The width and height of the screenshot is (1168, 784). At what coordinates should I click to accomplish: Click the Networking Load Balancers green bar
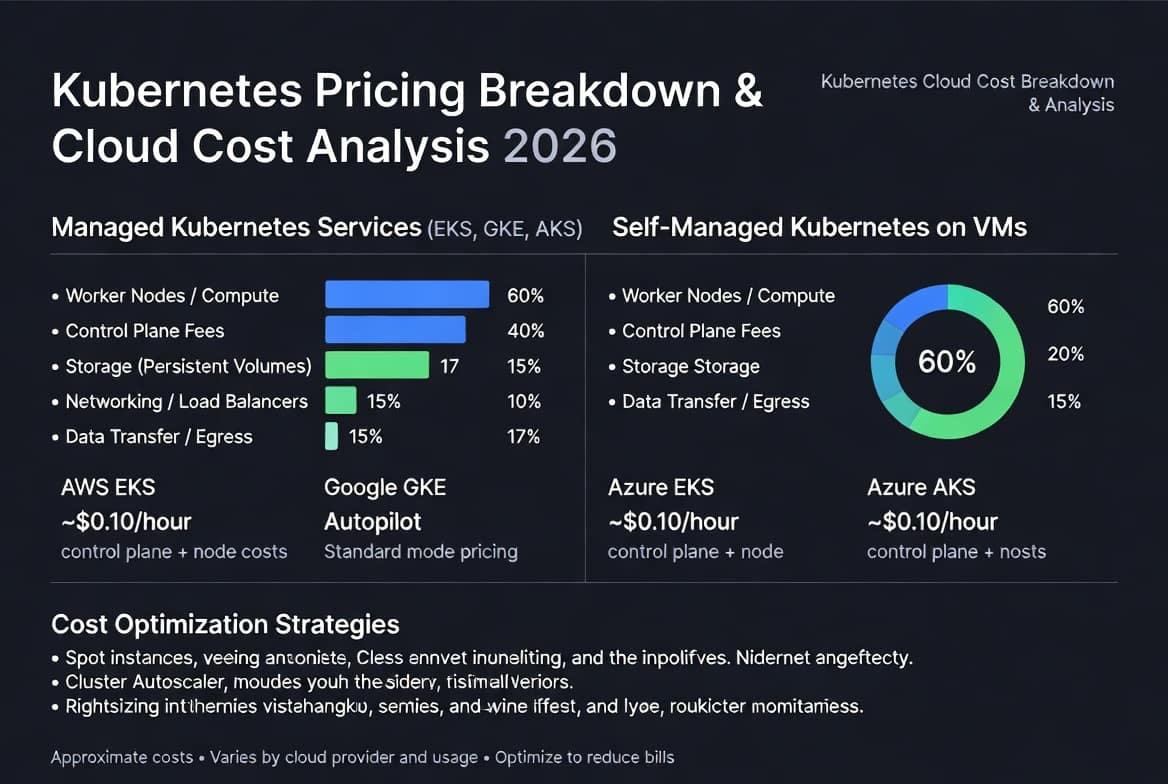click(341, 400)
